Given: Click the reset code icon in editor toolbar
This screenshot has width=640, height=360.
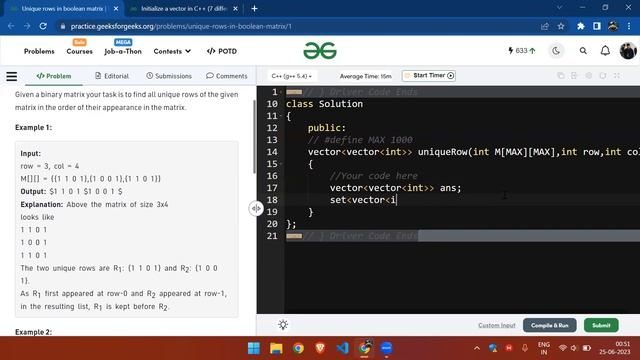Looking at the screenshot, I should (x=602, y=76).
